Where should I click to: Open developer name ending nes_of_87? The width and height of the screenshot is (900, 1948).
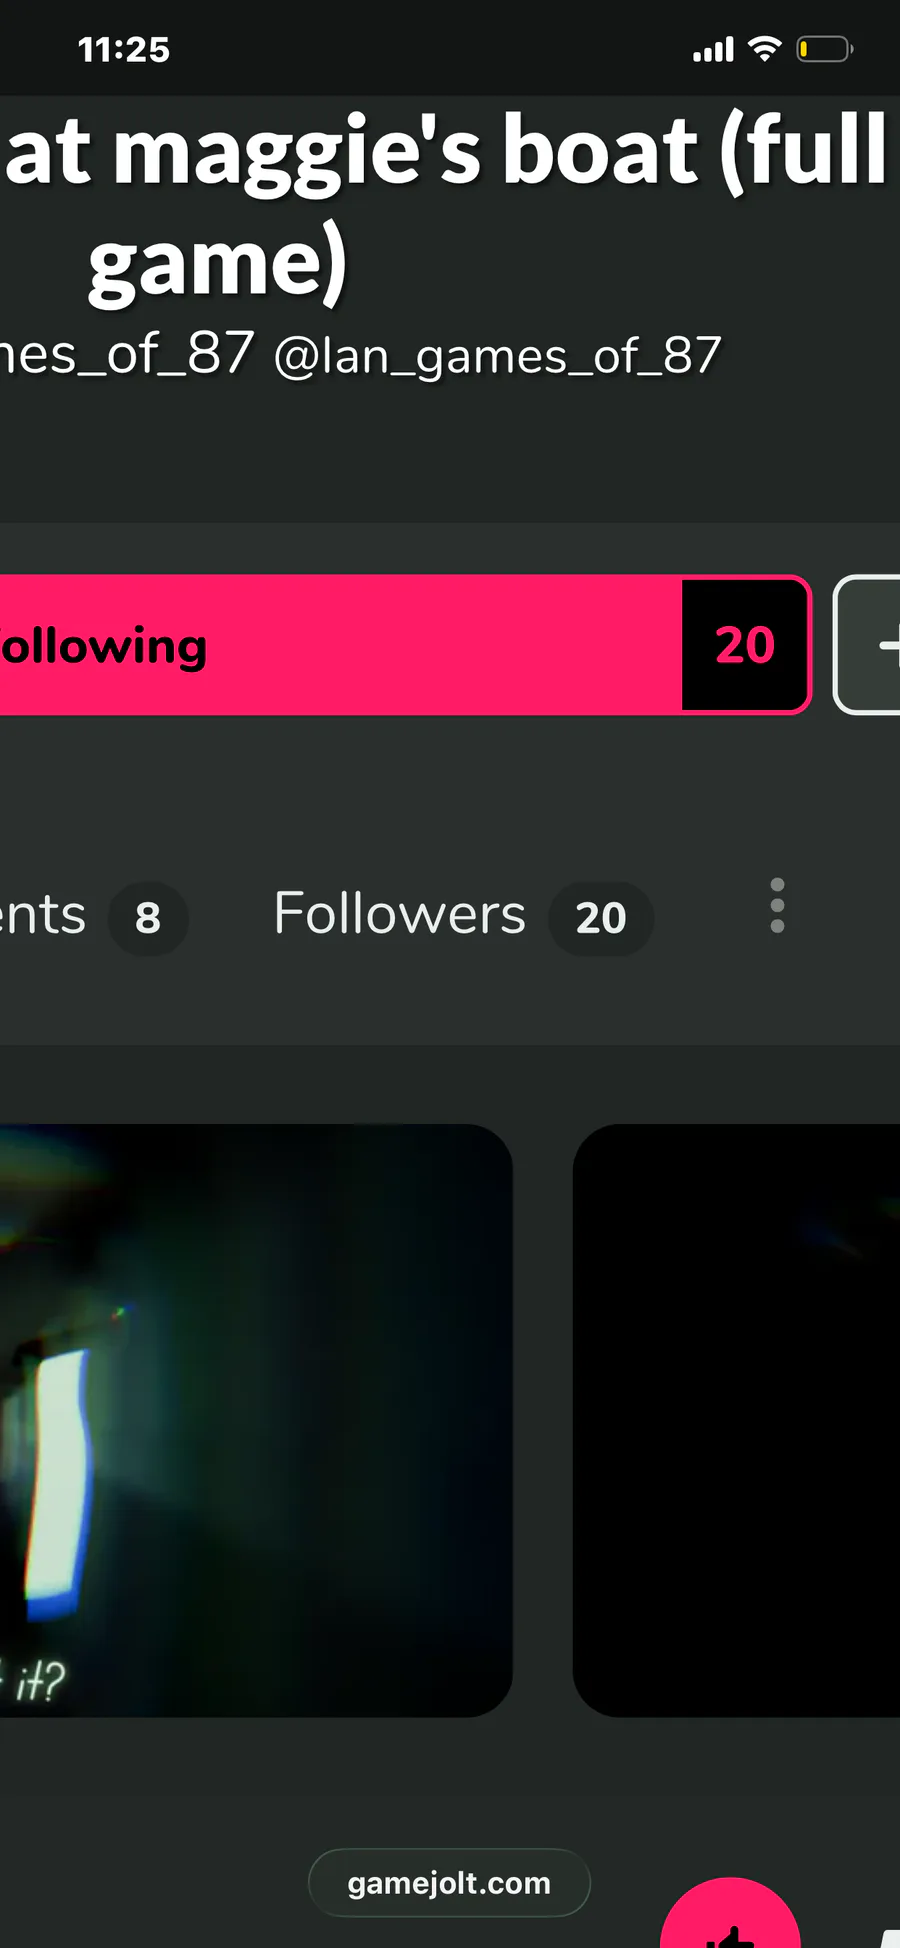click(x=127, y=355)
